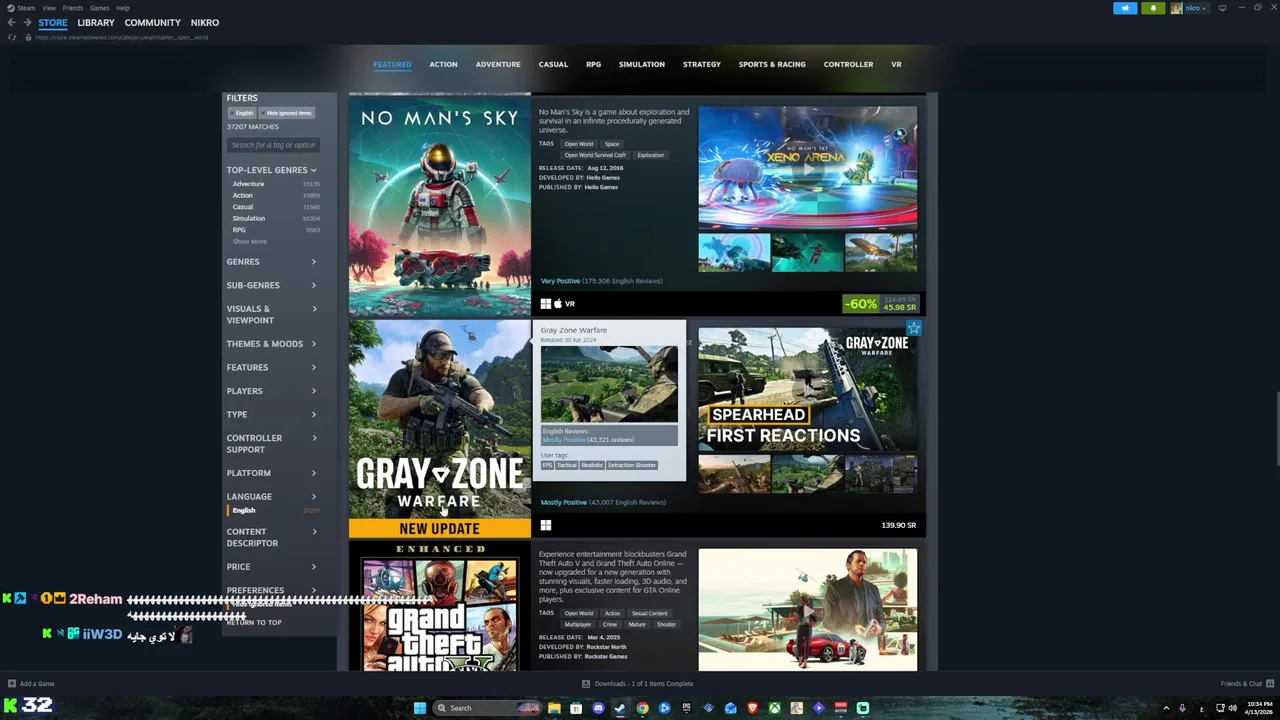Open the No Man's Sky Xeno Arena video thumbnail
The height and width of the screenshot is (720, 1280).
(807, 168)
